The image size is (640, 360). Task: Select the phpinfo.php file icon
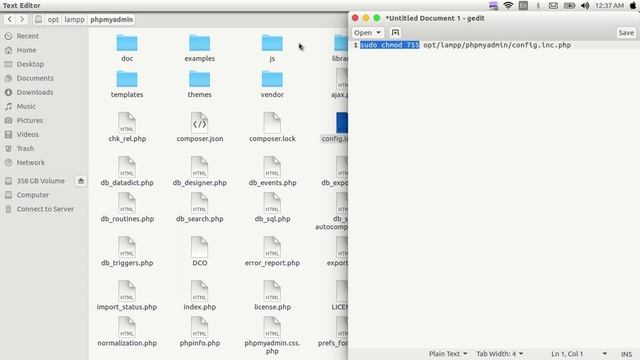[x=200, y=327]
